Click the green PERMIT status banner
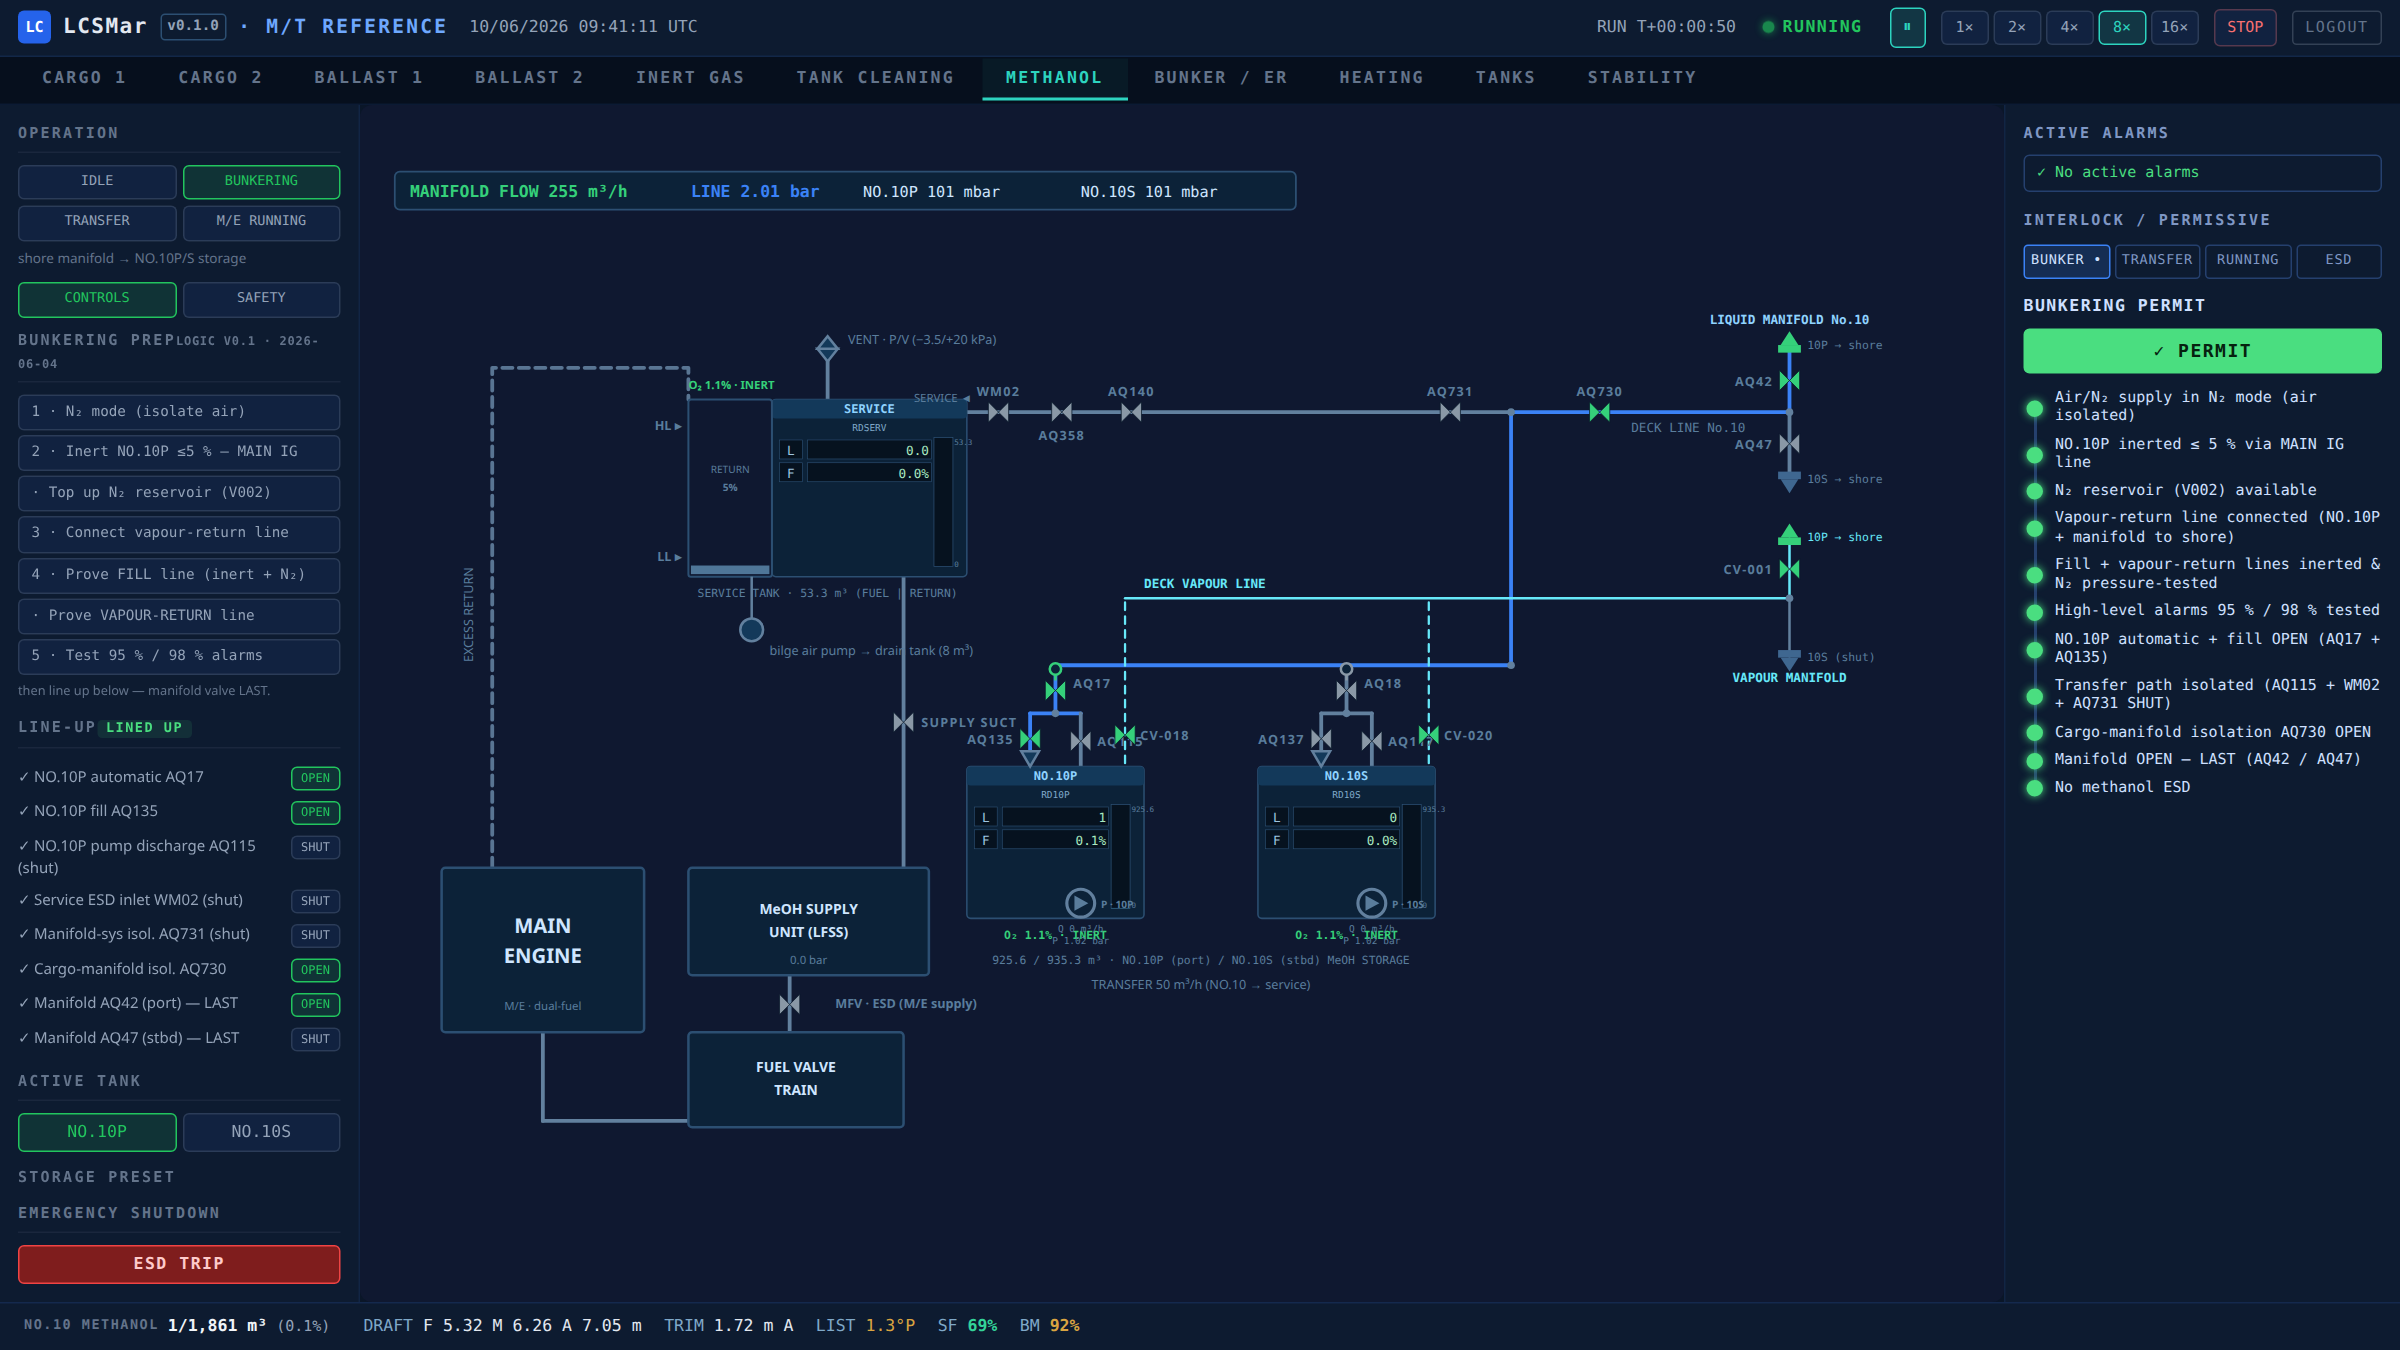Viewport: 2400px width, 1350px height. pos(2202,351)
